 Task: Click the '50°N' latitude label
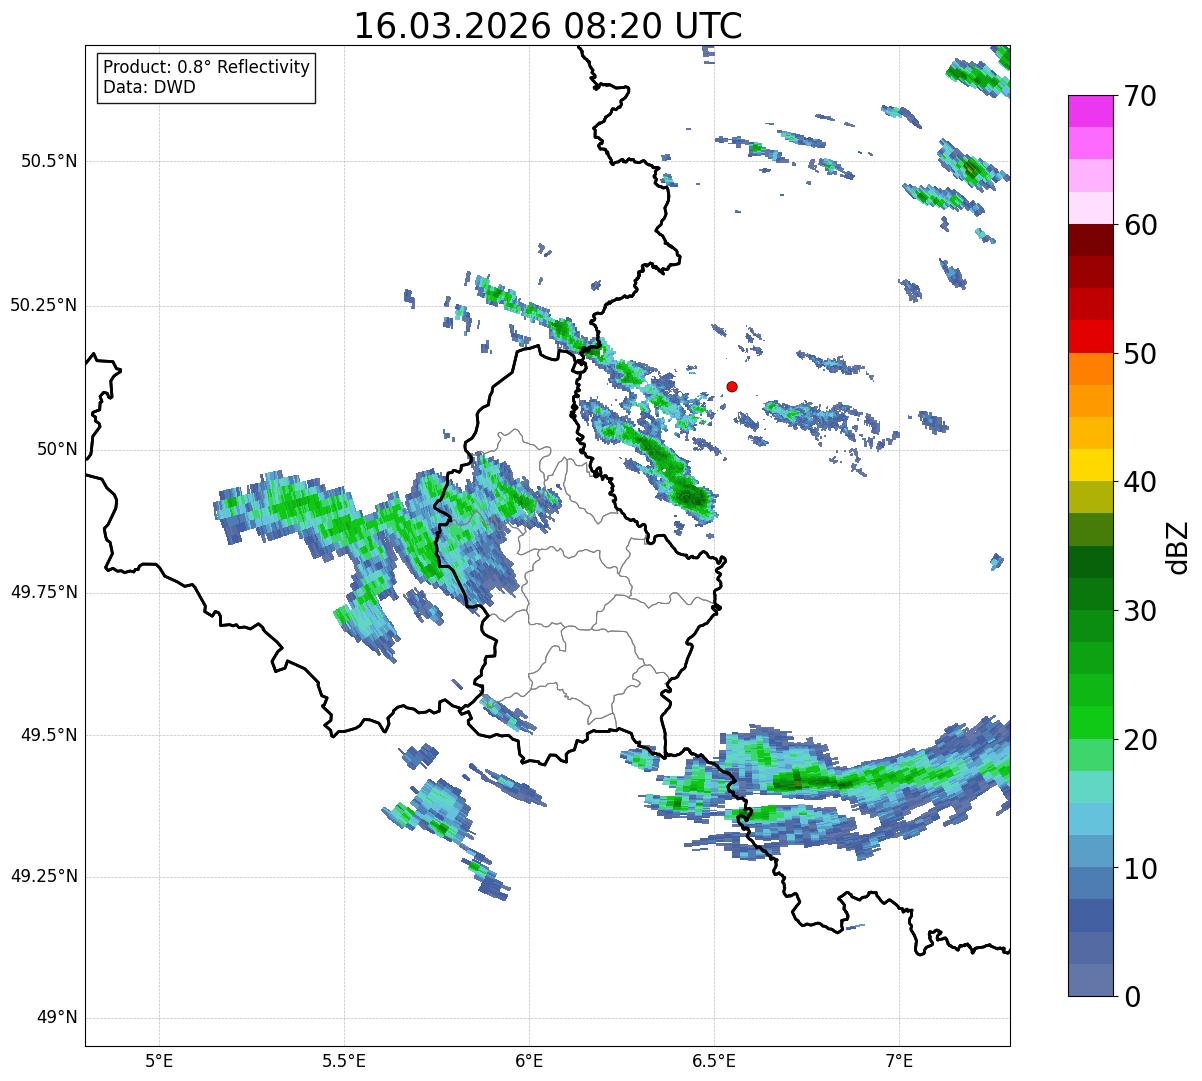[56, 449]
